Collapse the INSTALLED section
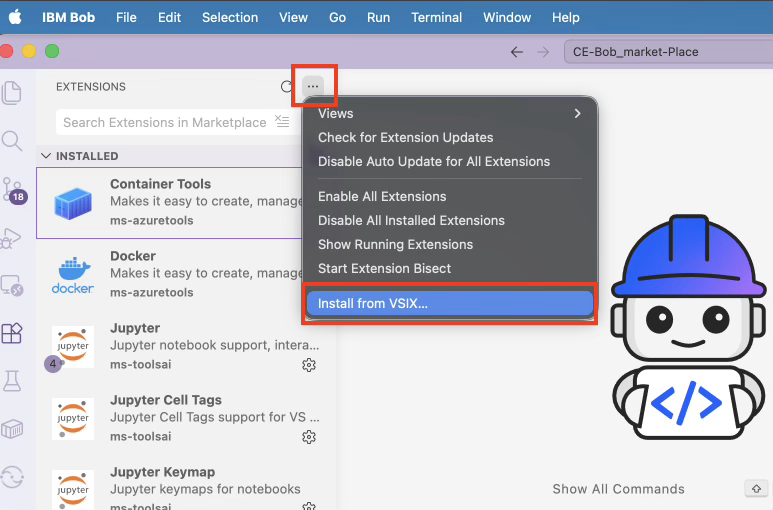 [x=46, y=156]
